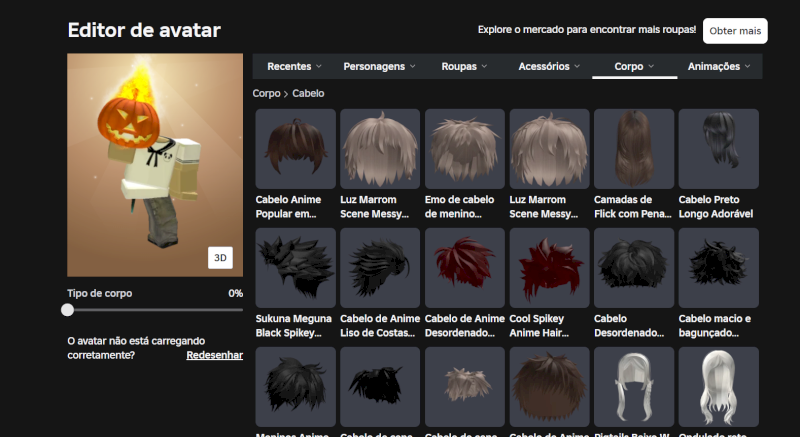
Task: Select Cool Spikey Anime Hair thumbnail
Action: click(x=549, y=268)
